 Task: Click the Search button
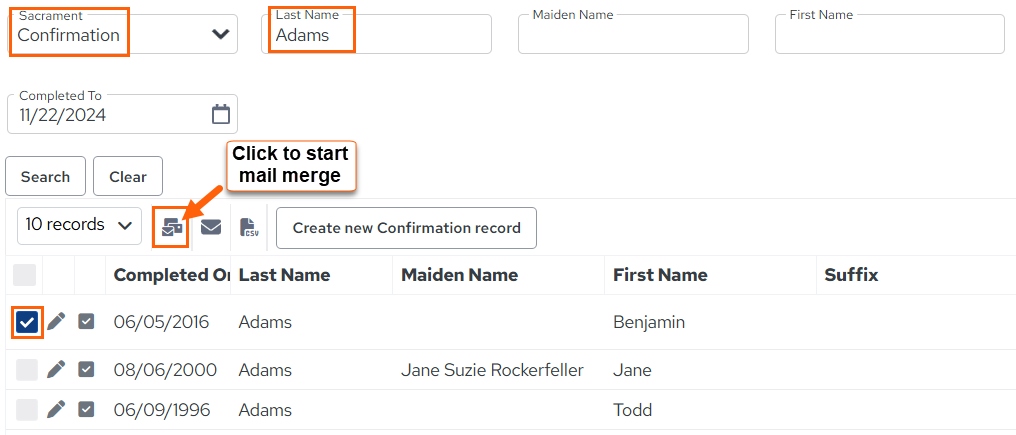(x=45, y=176)
